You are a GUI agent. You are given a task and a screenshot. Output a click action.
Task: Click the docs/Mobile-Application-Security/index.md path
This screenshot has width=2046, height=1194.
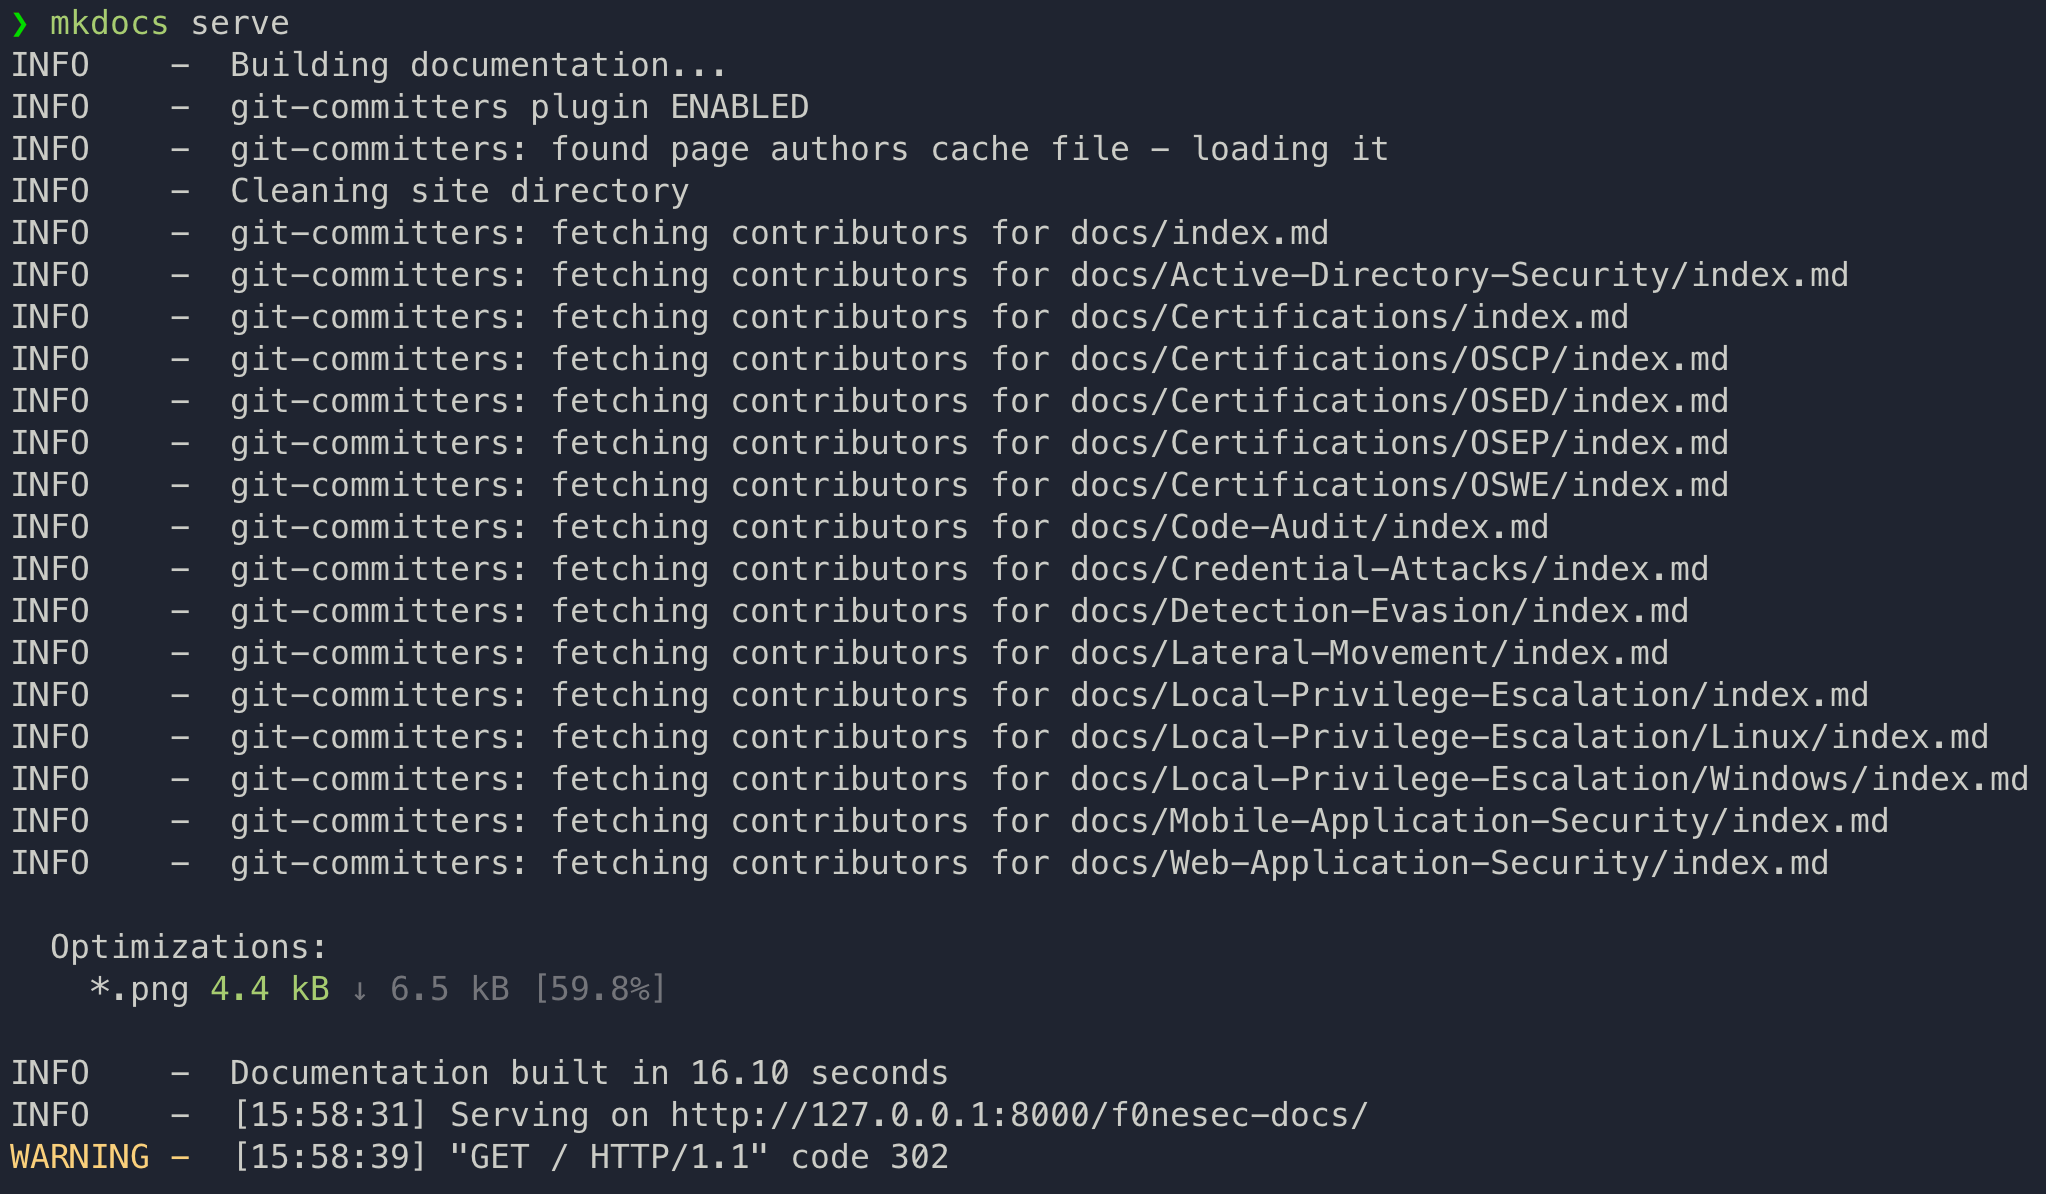pos(1479,821)
